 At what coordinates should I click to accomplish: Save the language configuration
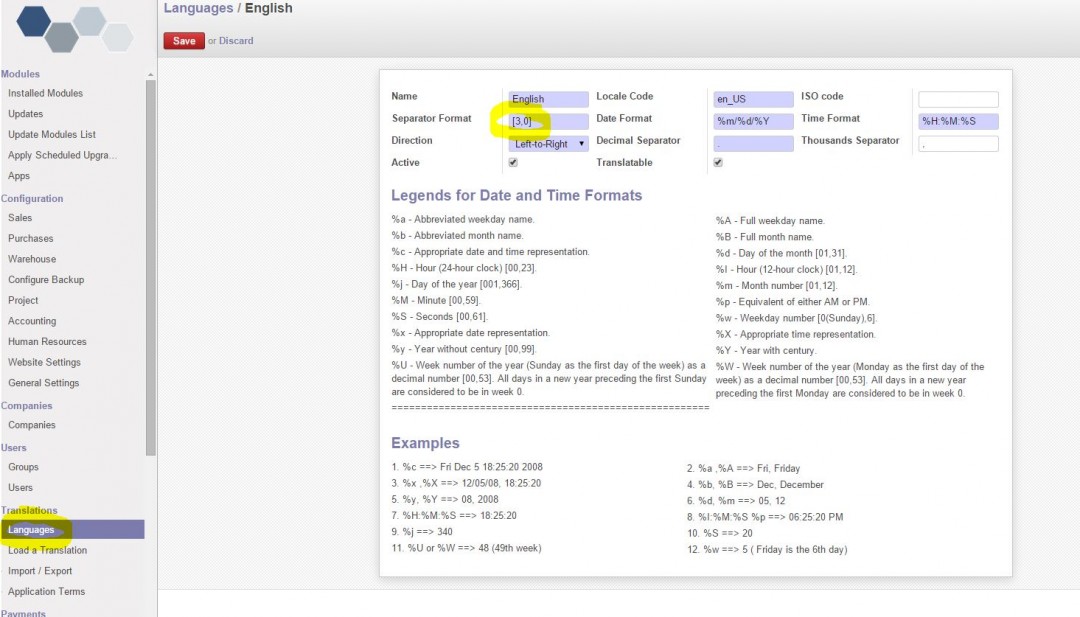[183, 40]
